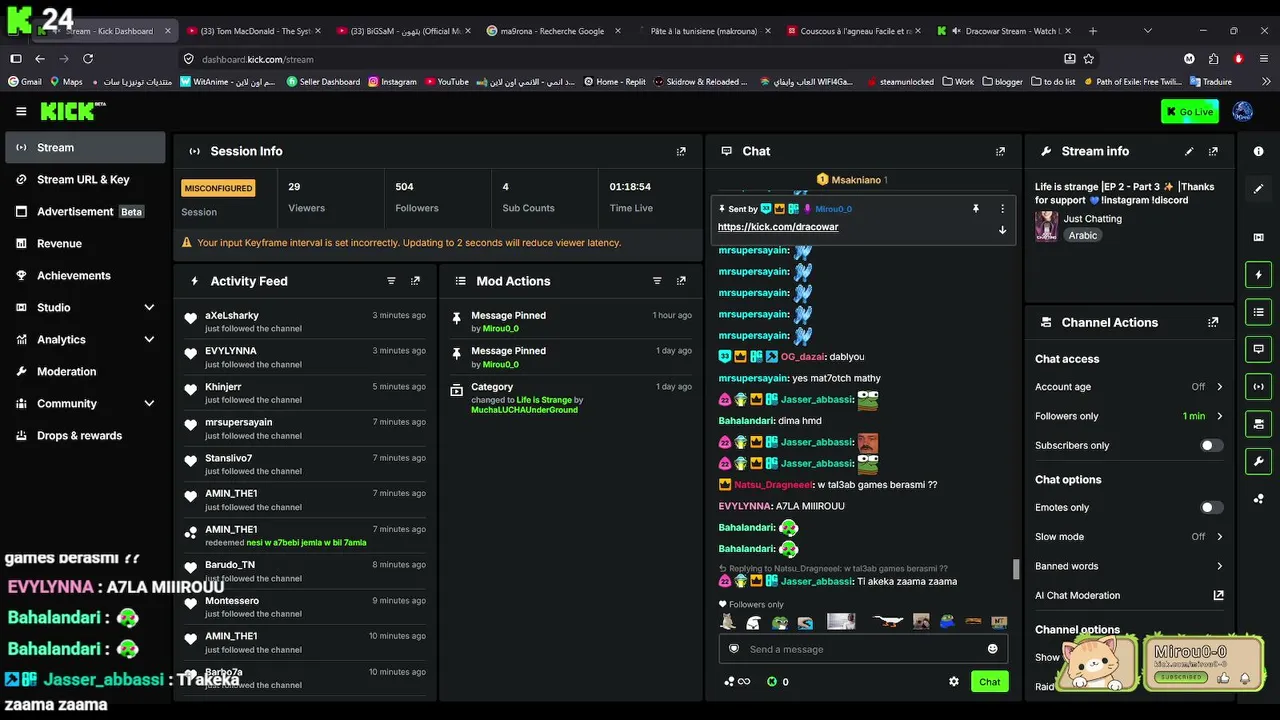Open Slow mode options chevron
The image size is (1280, 720).
pyautogui.click(x=1219, y=537)
